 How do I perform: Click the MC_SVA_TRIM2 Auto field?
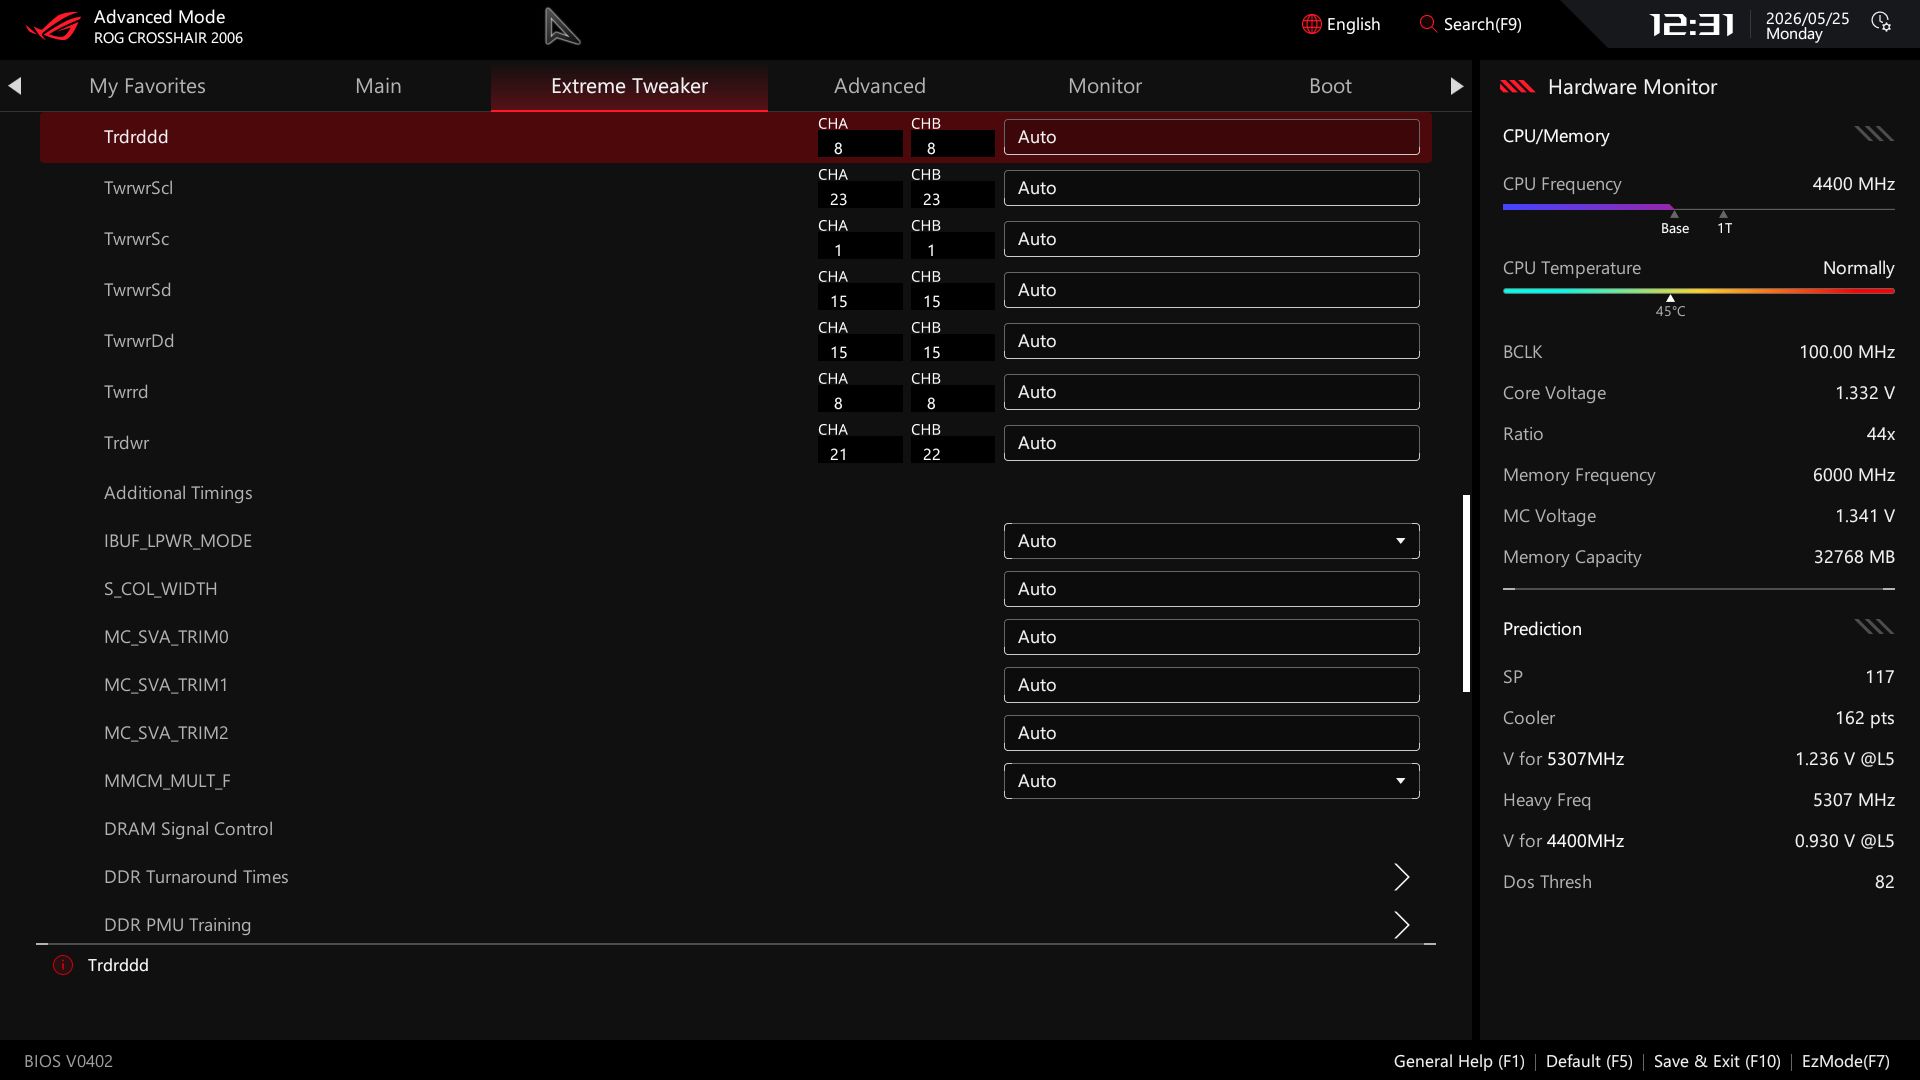(1211, 733)
